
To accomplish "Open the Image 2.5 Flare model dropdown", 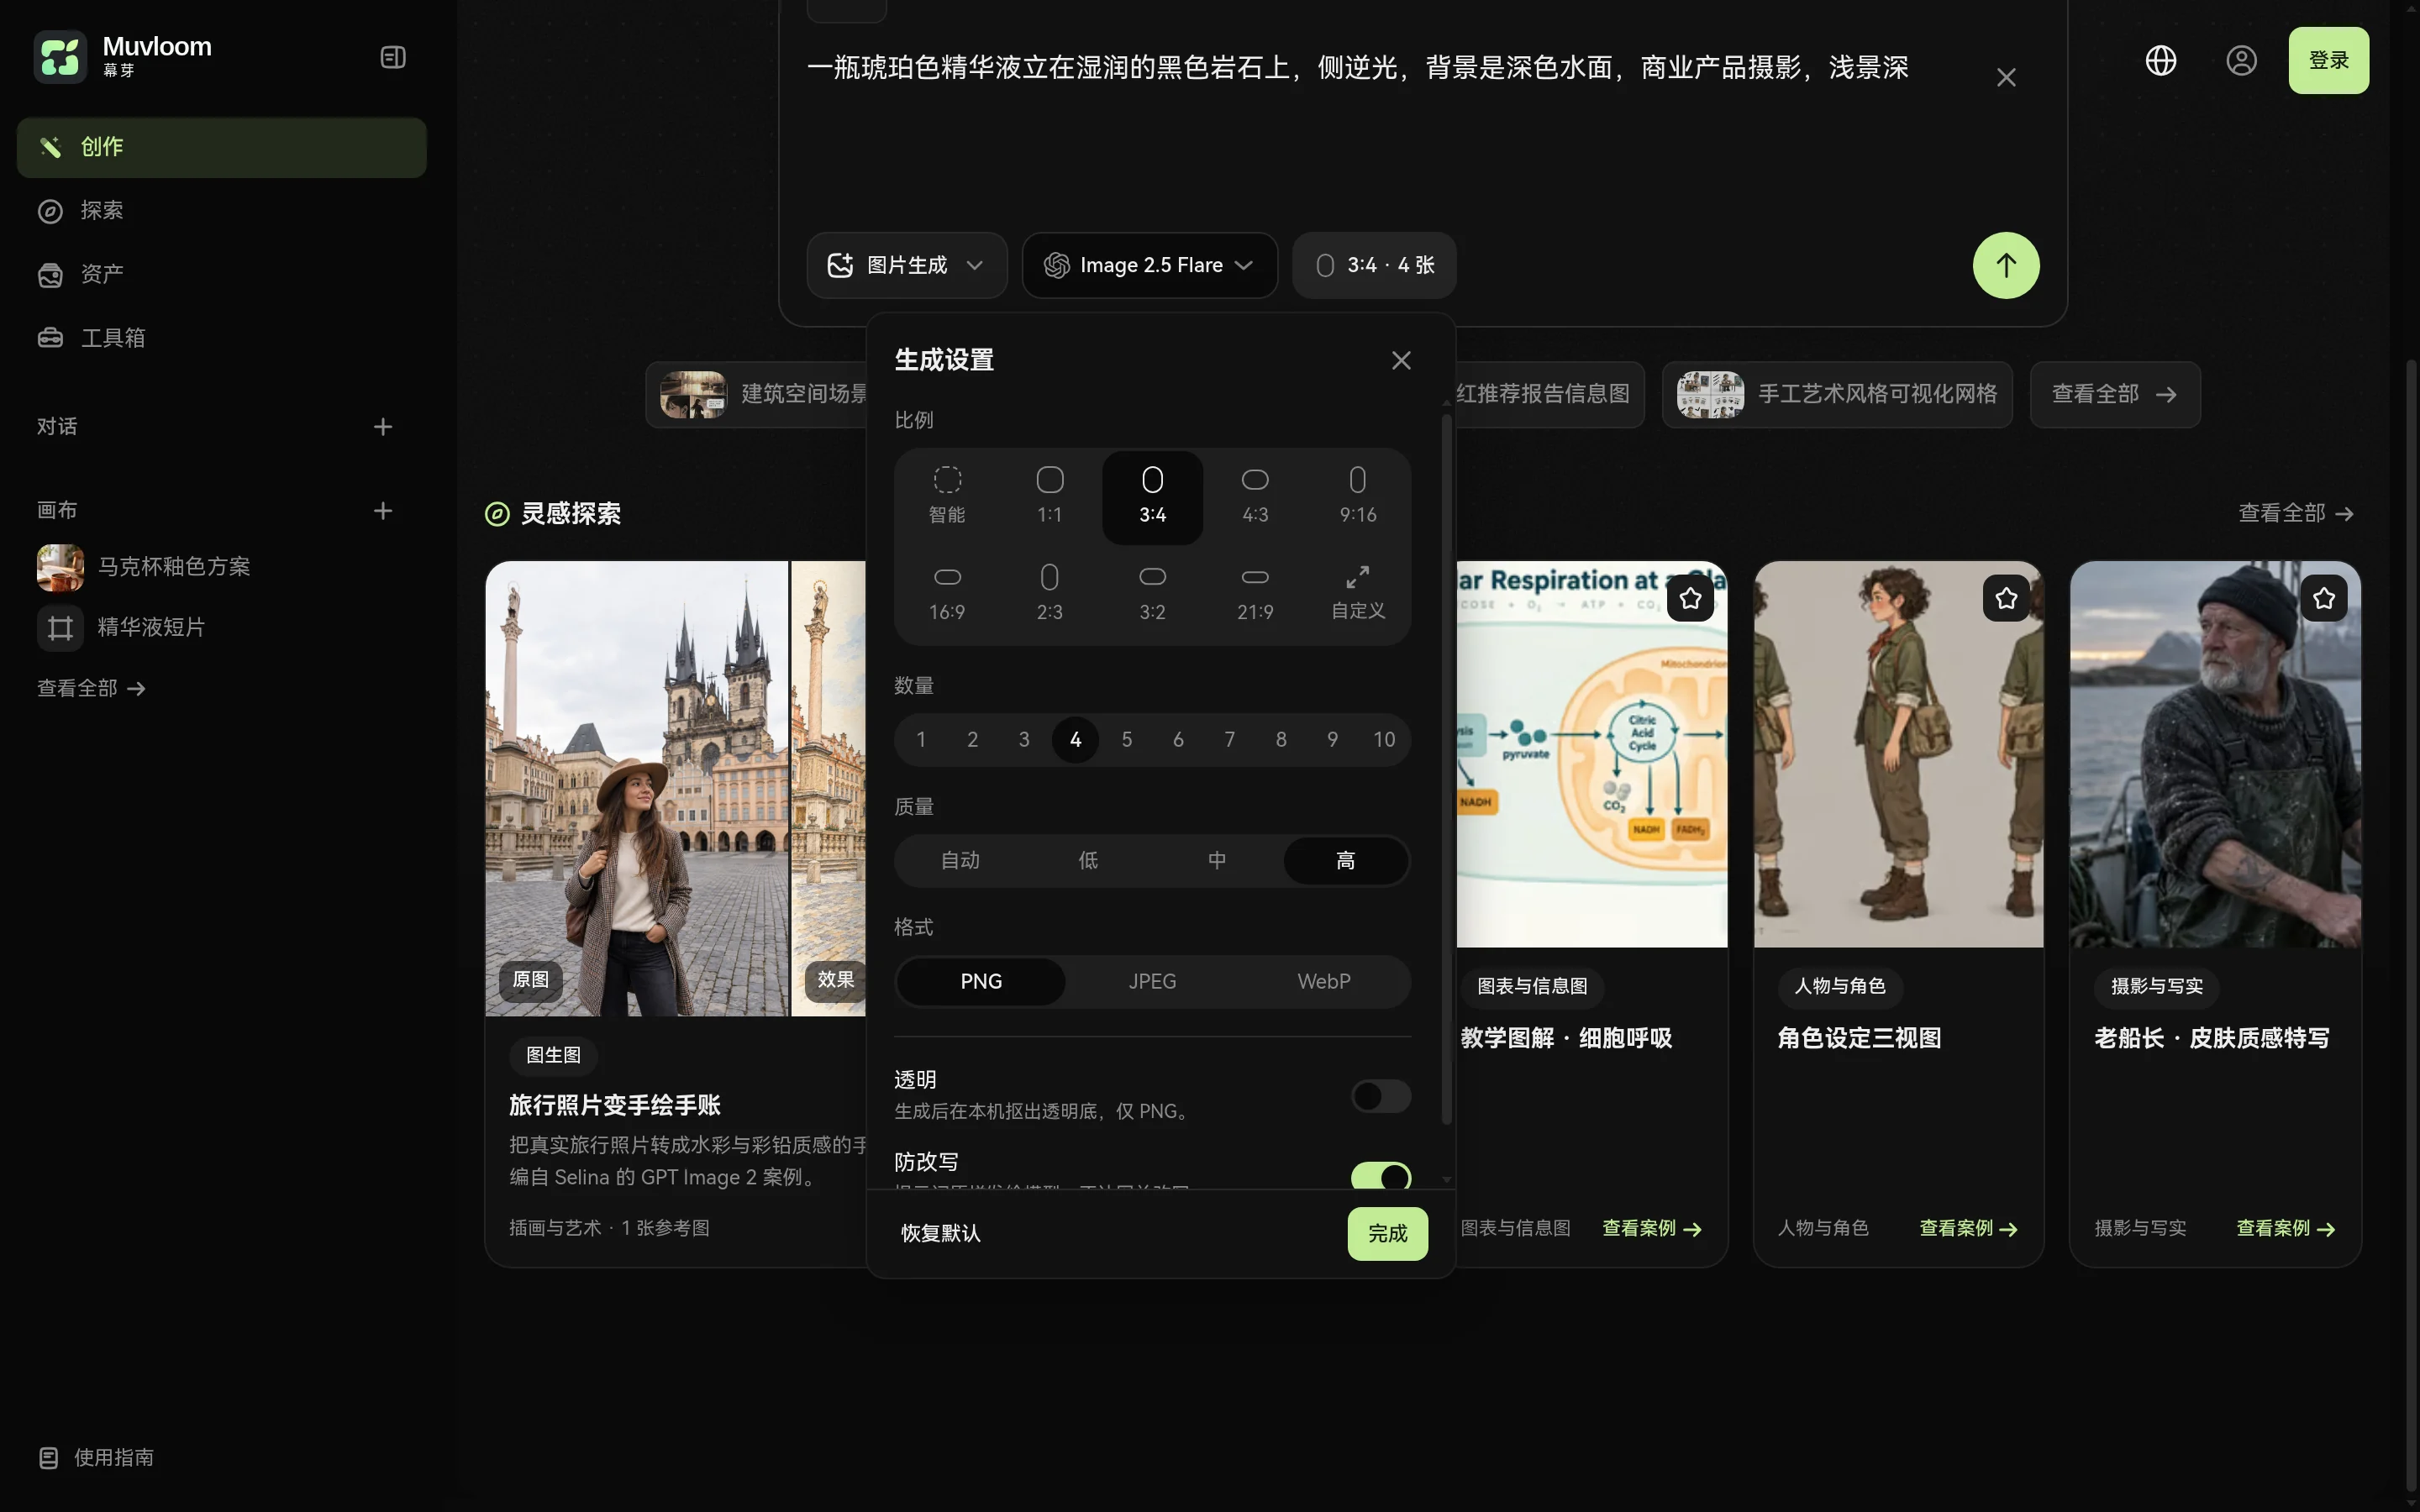I will 1150,265.
